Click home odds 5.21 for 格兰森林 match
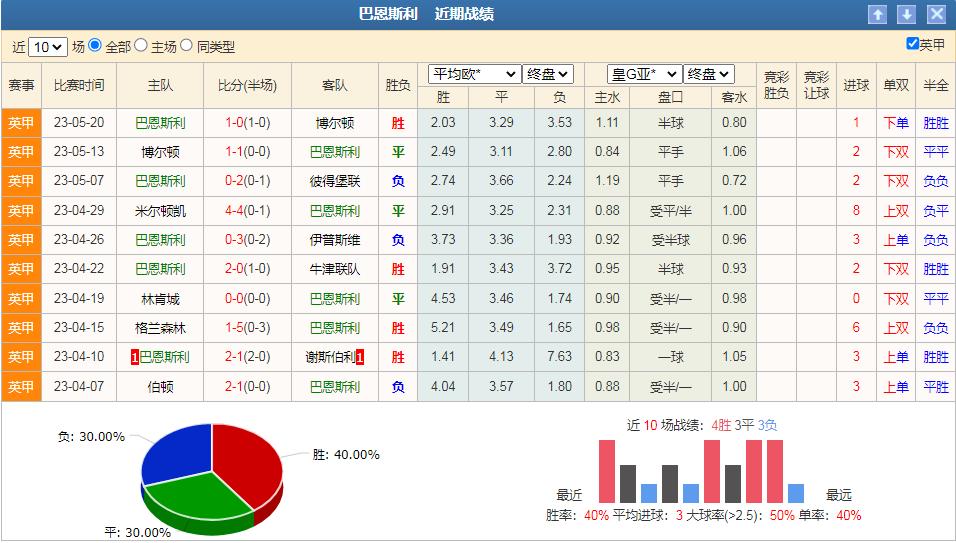Image resolution: width=956 pixels, height=543 pixels. click(443, 327)
